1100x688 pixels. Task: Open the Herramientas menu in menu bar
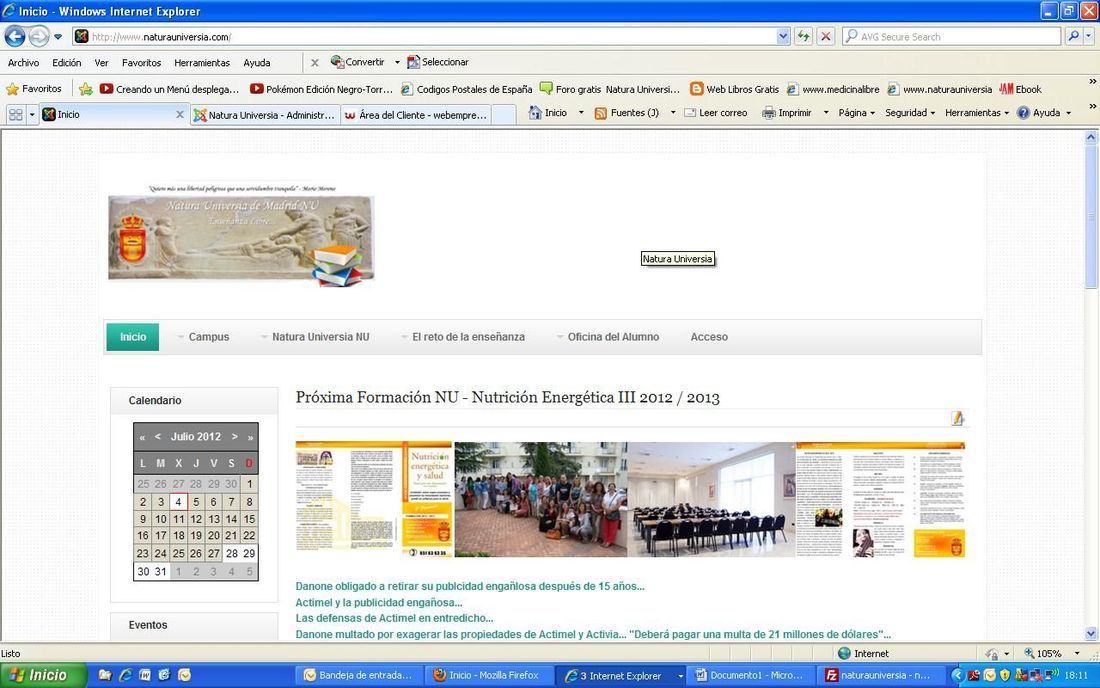pyautogui.click(x=202, y=62)
